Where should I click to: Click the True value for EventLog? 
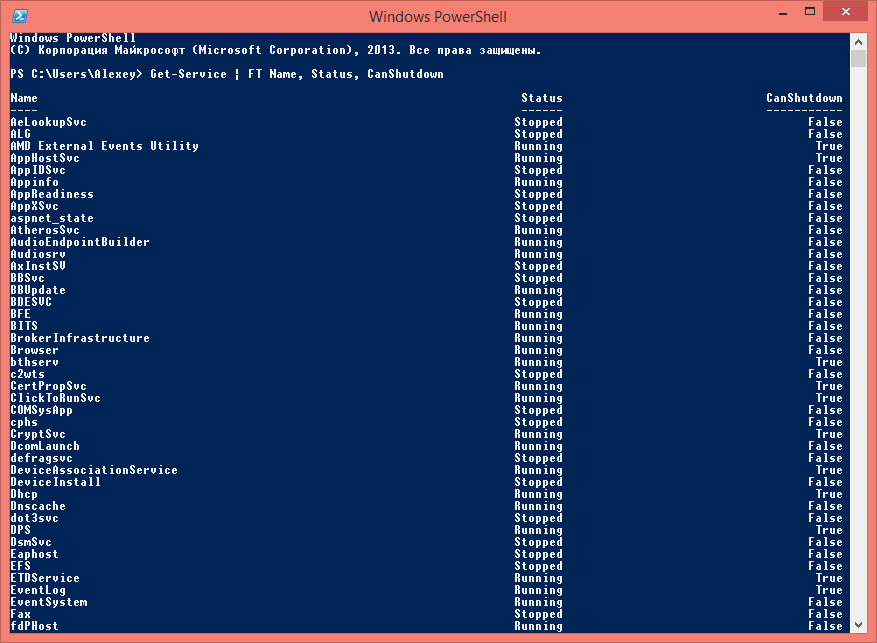829,590
